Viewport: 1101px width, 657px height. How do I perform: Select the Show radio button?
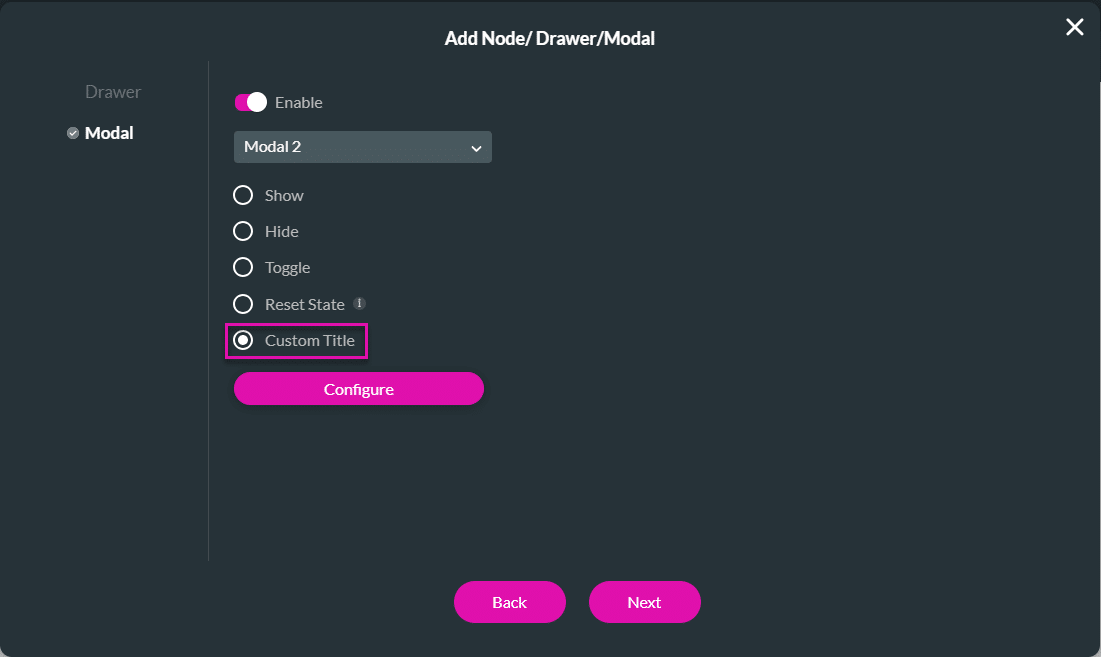coord(242,195)
